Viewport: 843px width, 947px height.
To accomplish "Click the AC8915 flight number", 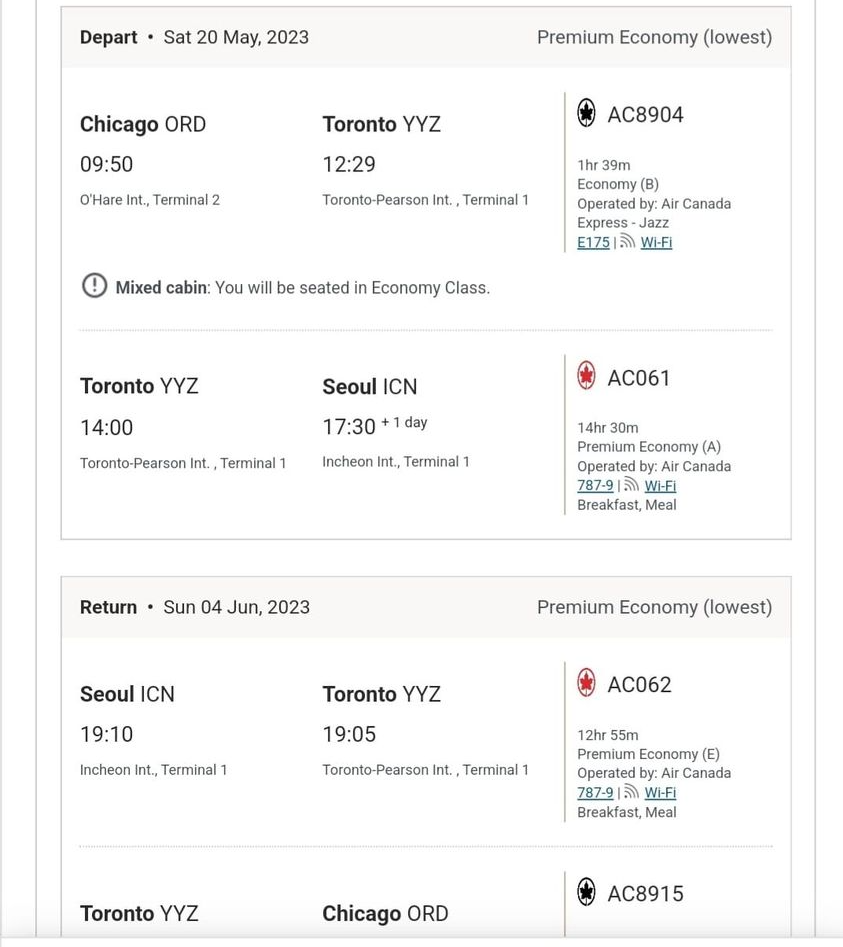I will click(646, 893).
